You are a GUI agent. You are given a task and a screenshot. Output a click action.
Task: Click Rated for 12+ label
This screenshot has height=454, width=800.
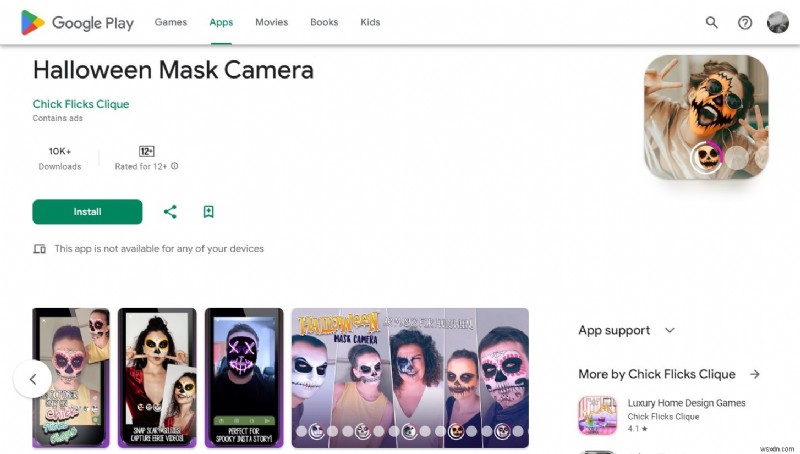click(x=141, y=166)
